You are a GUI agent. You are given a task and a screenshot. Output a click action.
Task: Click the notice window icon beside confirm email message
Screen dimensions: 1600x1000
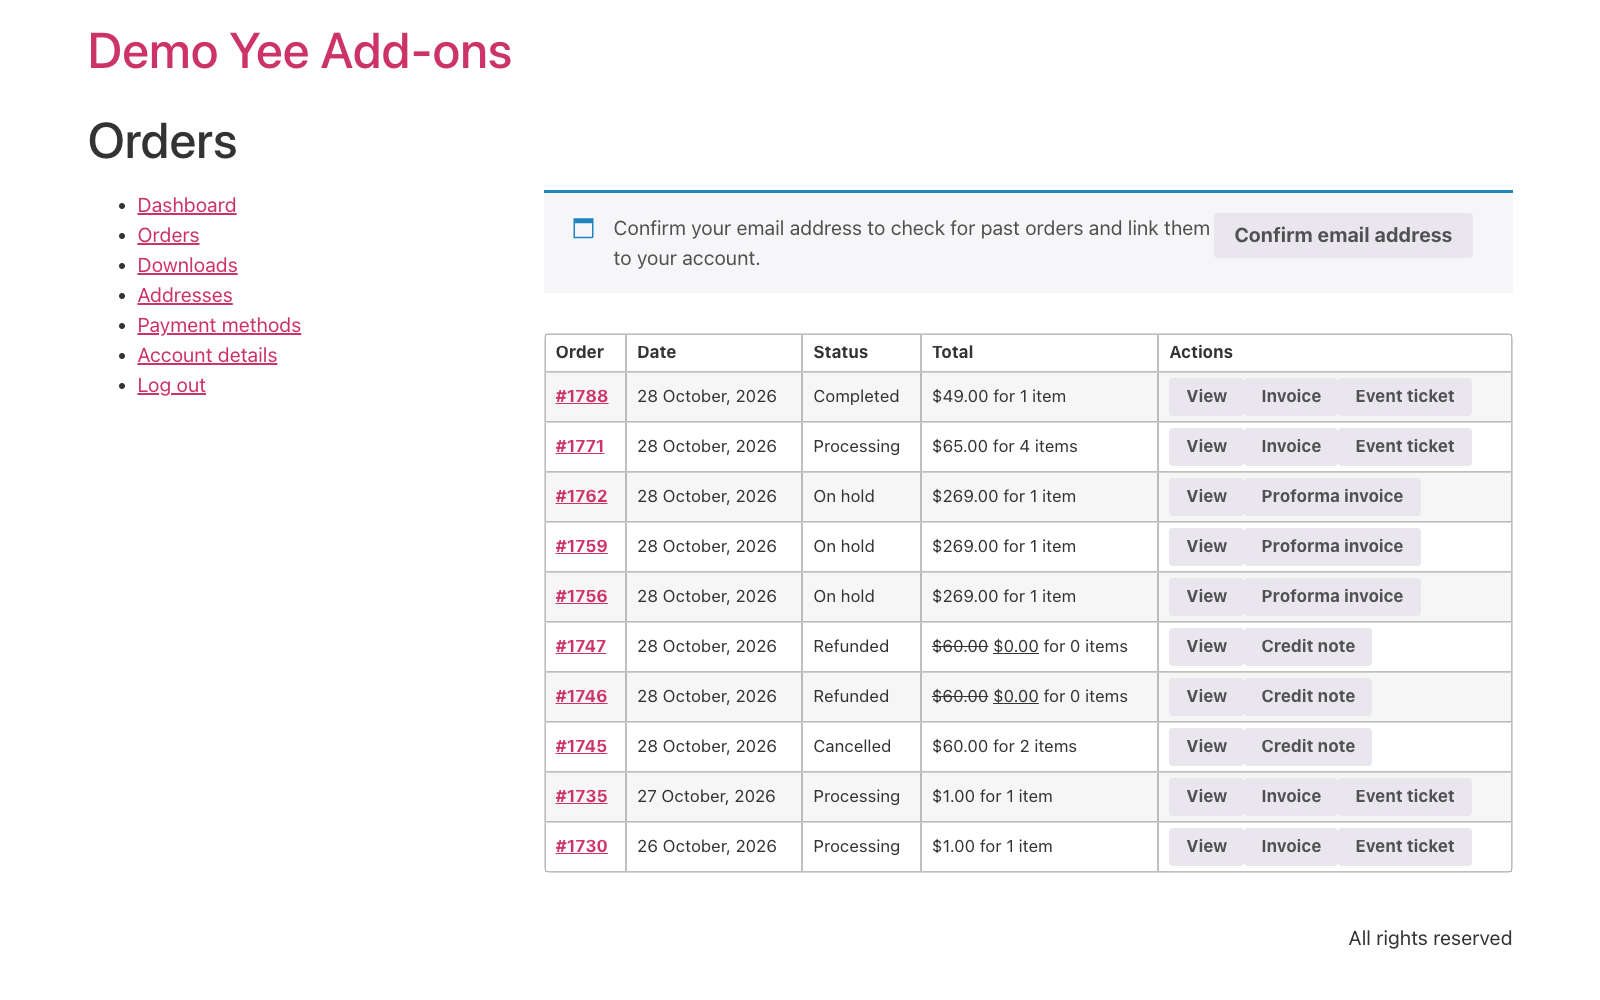[583, 228]
